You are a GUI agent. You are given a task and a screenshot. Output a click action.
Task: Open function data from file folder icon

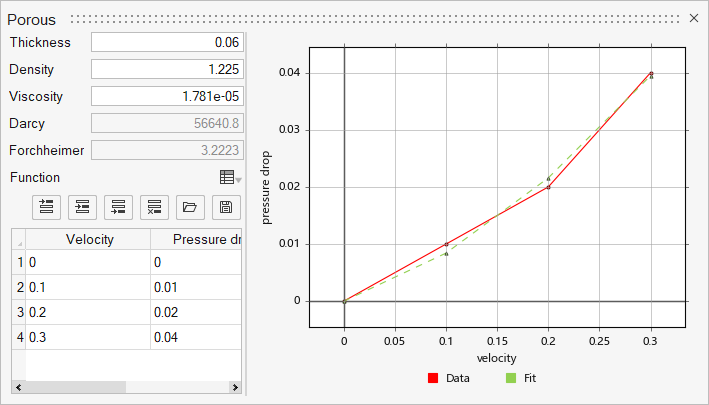click(190, 207)
